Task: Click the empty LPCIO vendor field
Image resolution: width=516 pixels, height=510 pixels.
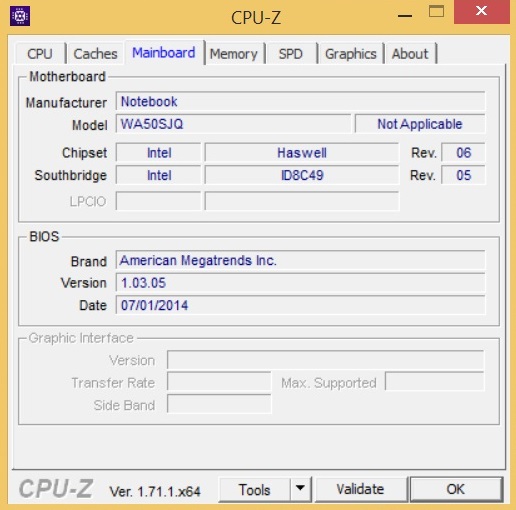Action: (x=159, y=201)
